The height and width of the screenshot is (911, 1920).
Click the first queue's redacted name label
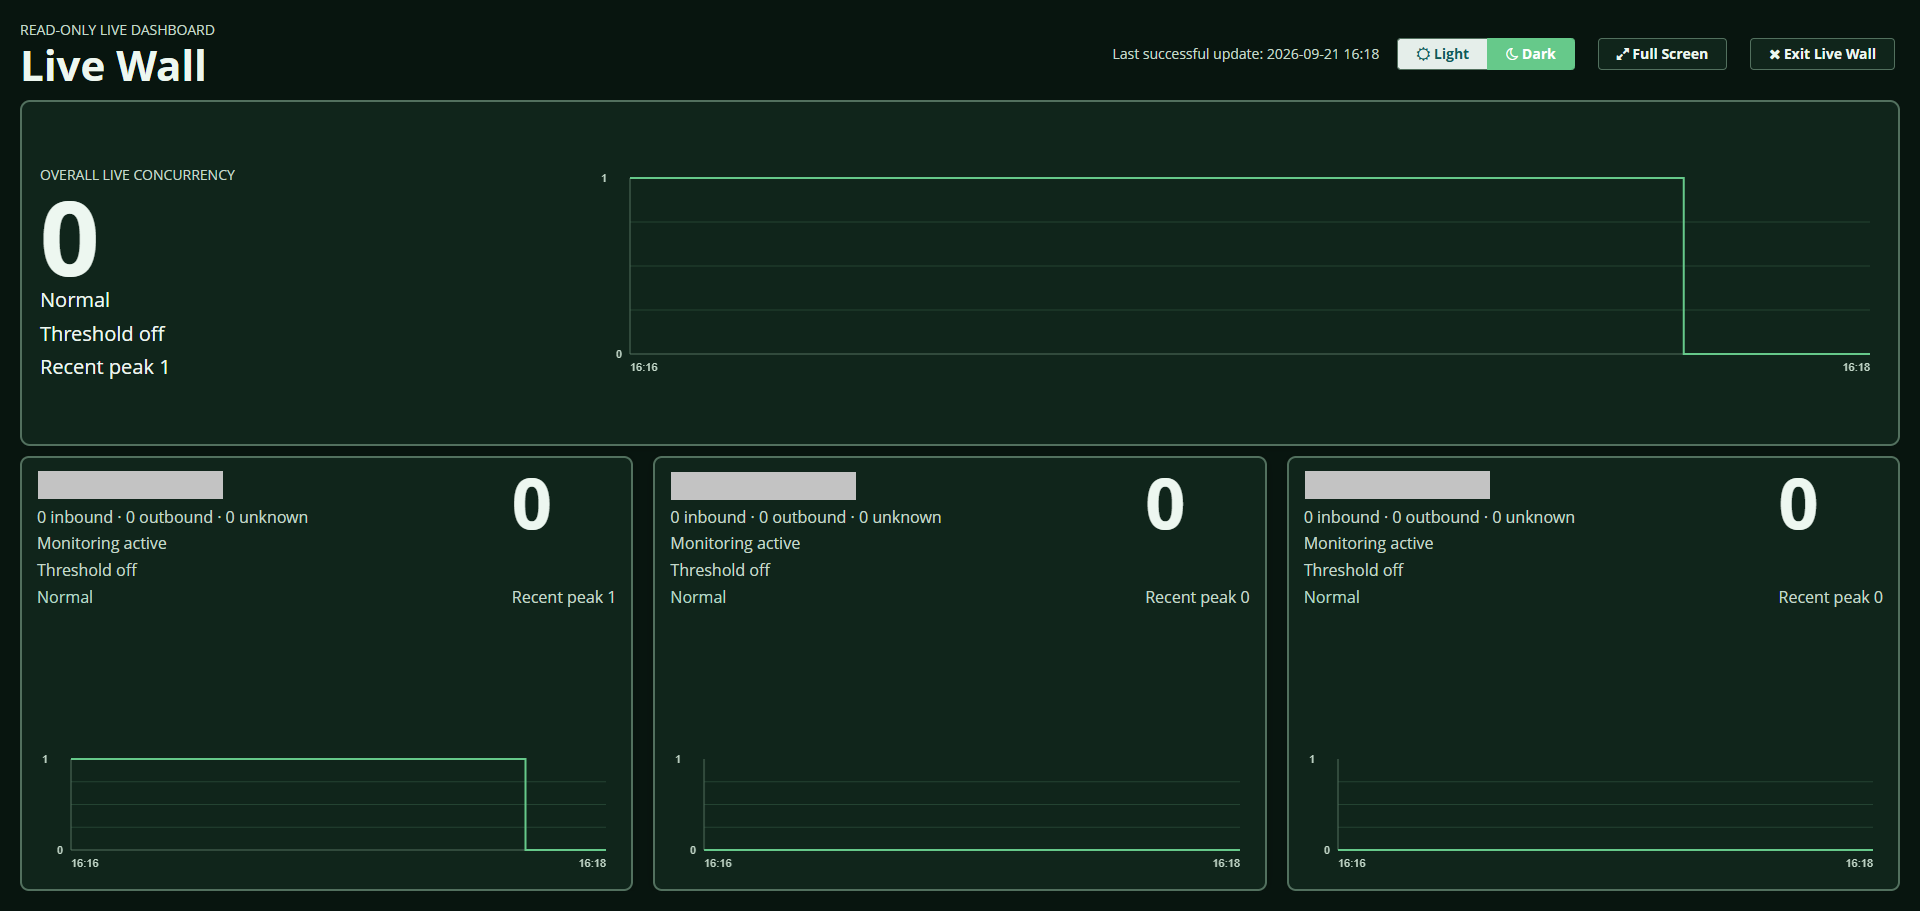(130, 485)
